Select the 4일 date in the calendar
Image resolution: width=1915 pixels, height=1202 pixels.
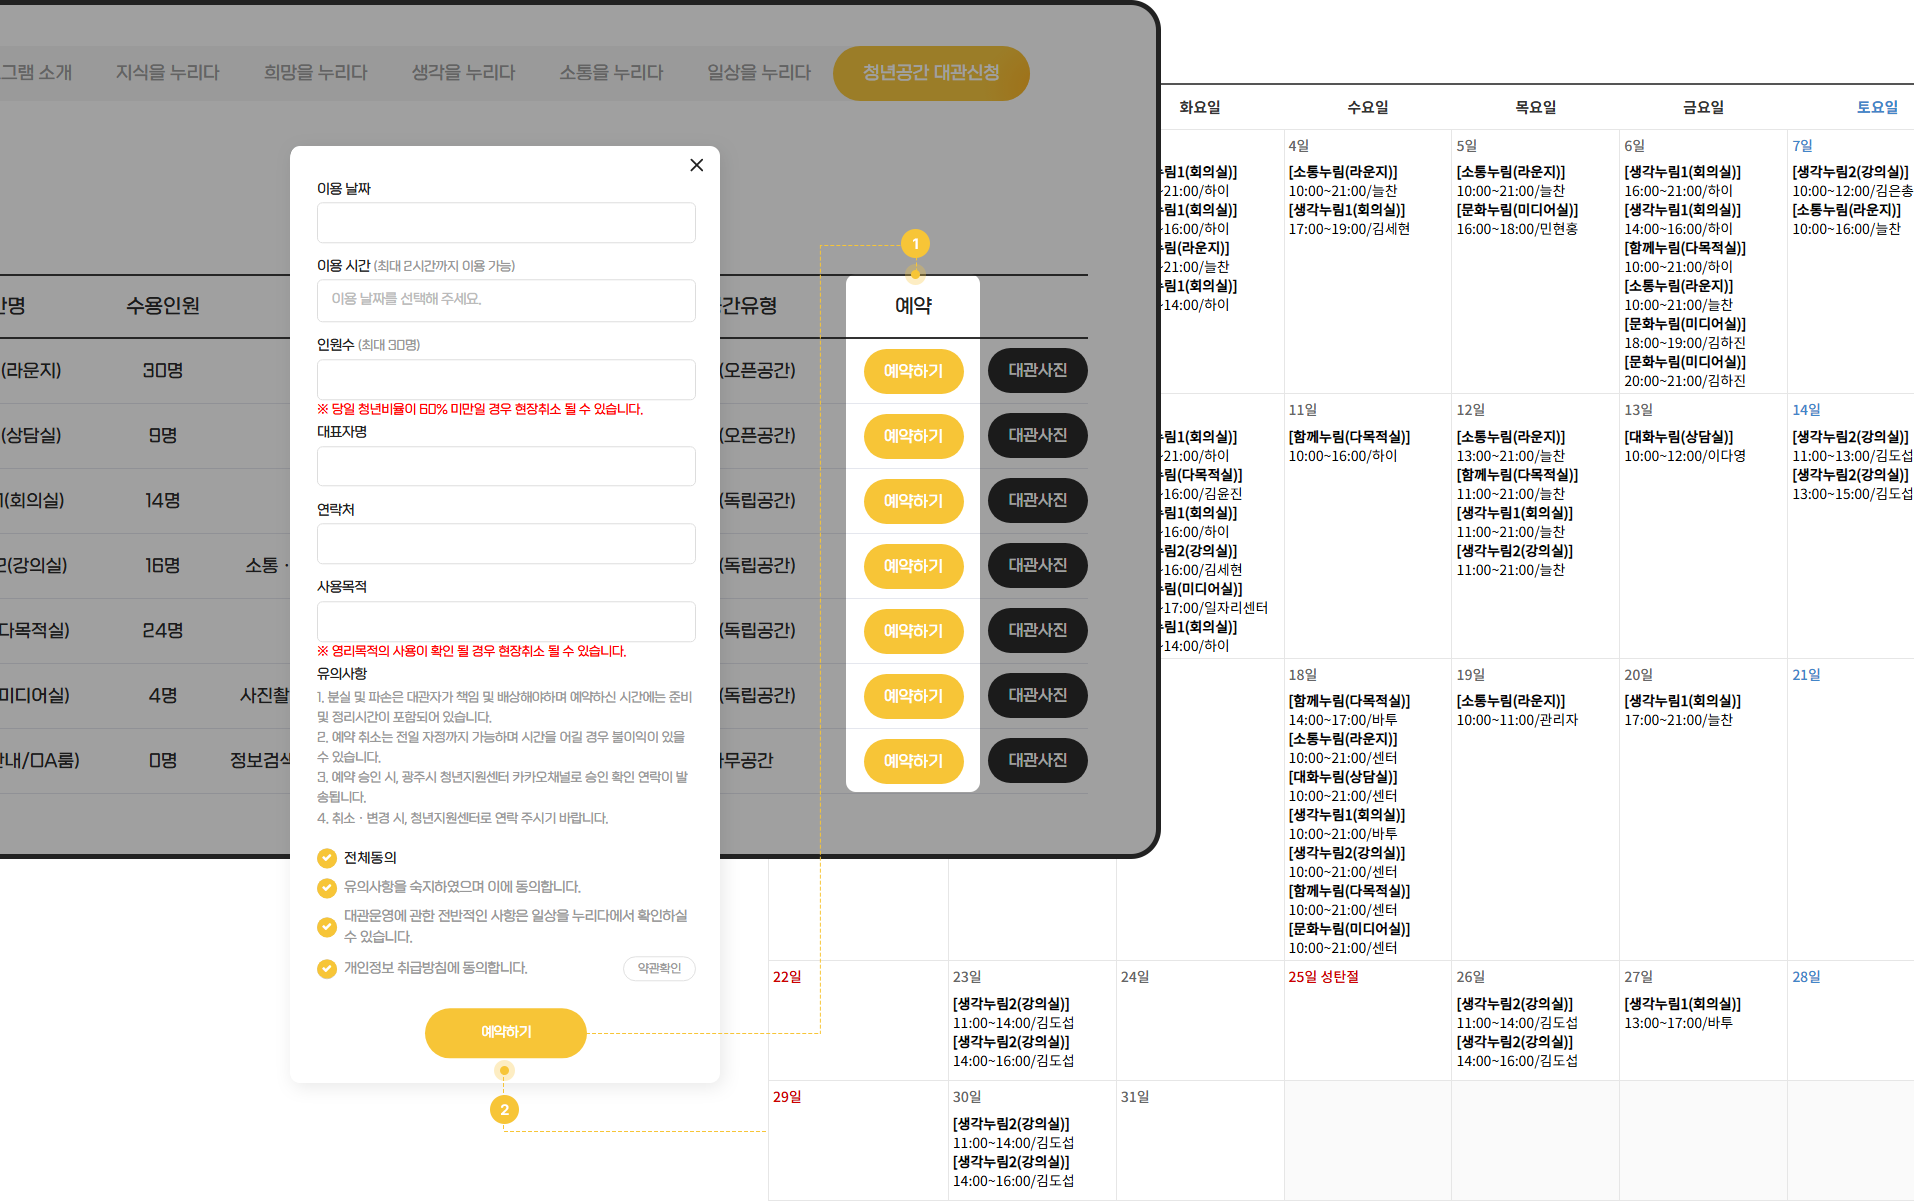coord(1298,146)
